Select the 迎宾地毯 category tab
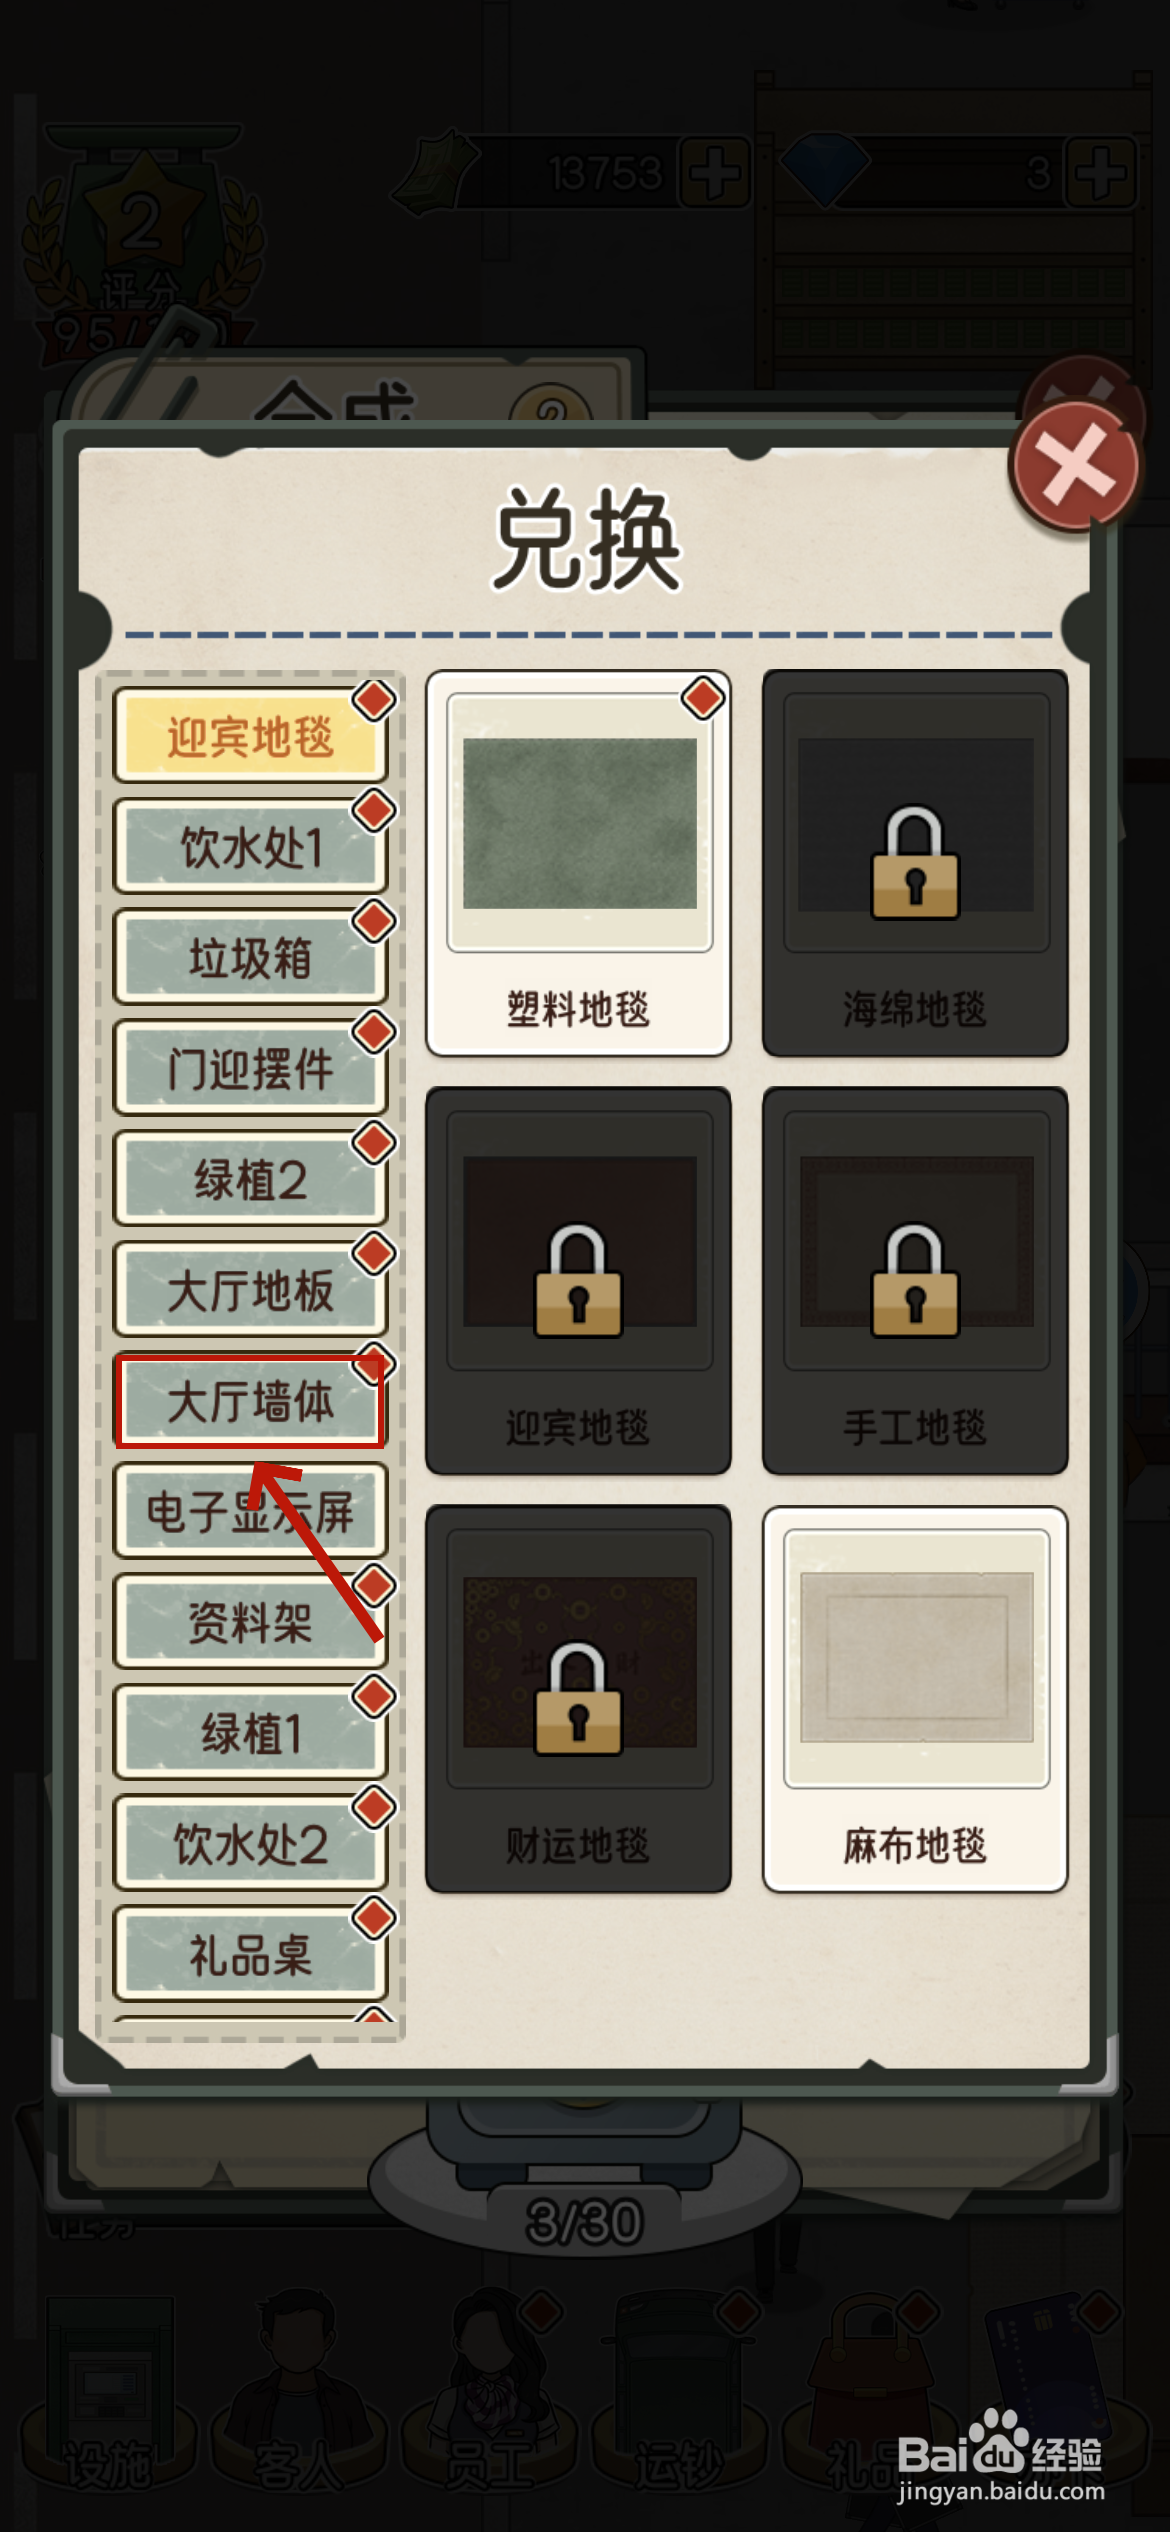The height and width of the screenshot is (2532, 1170). click(x=250, y=735)
